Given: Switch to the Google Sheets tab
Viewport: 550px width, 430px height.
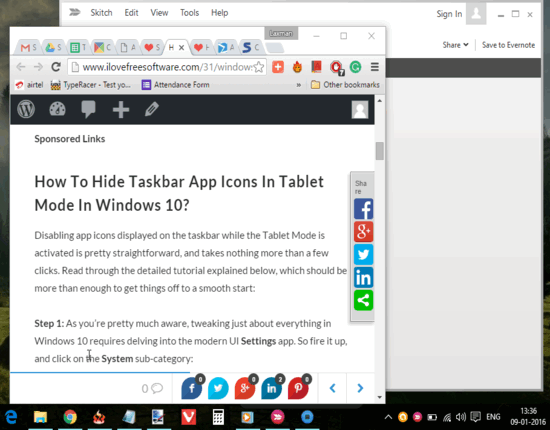Looking at the screenshot, I should point(78,48).
